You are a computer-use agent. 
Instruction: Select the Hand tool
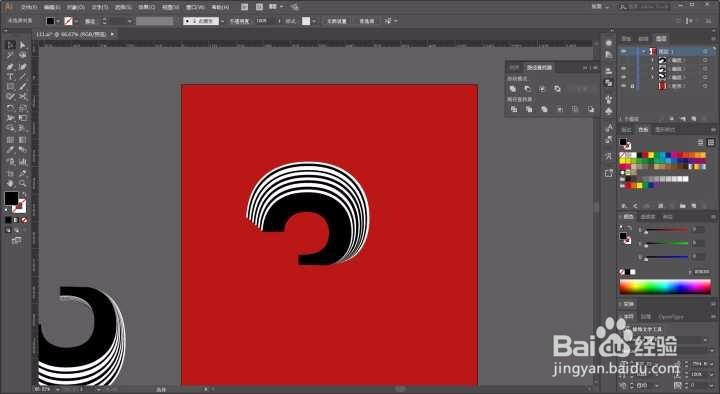(11, 183)
